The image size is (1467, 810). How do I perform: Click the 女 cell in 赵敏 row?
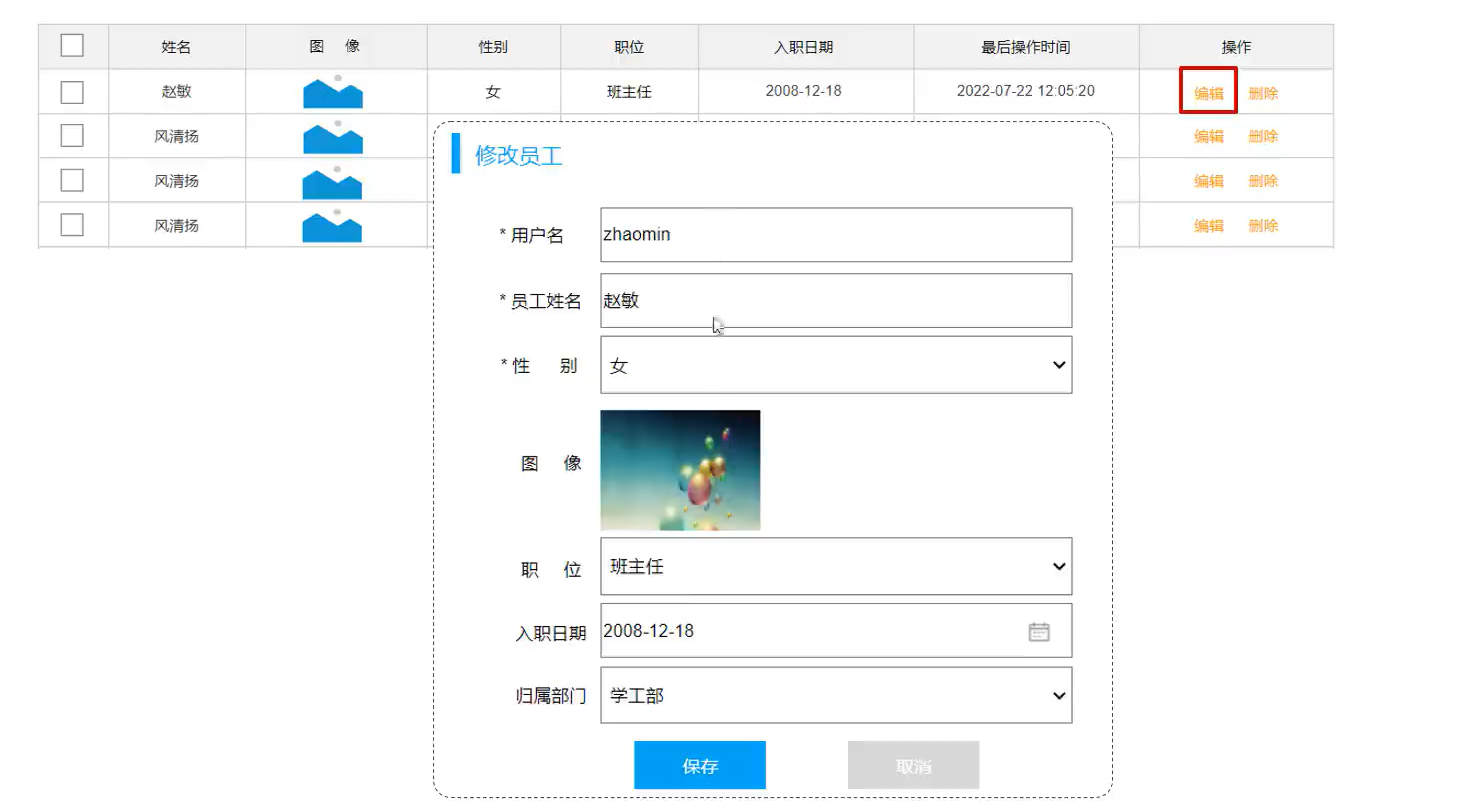click(493, 92)
